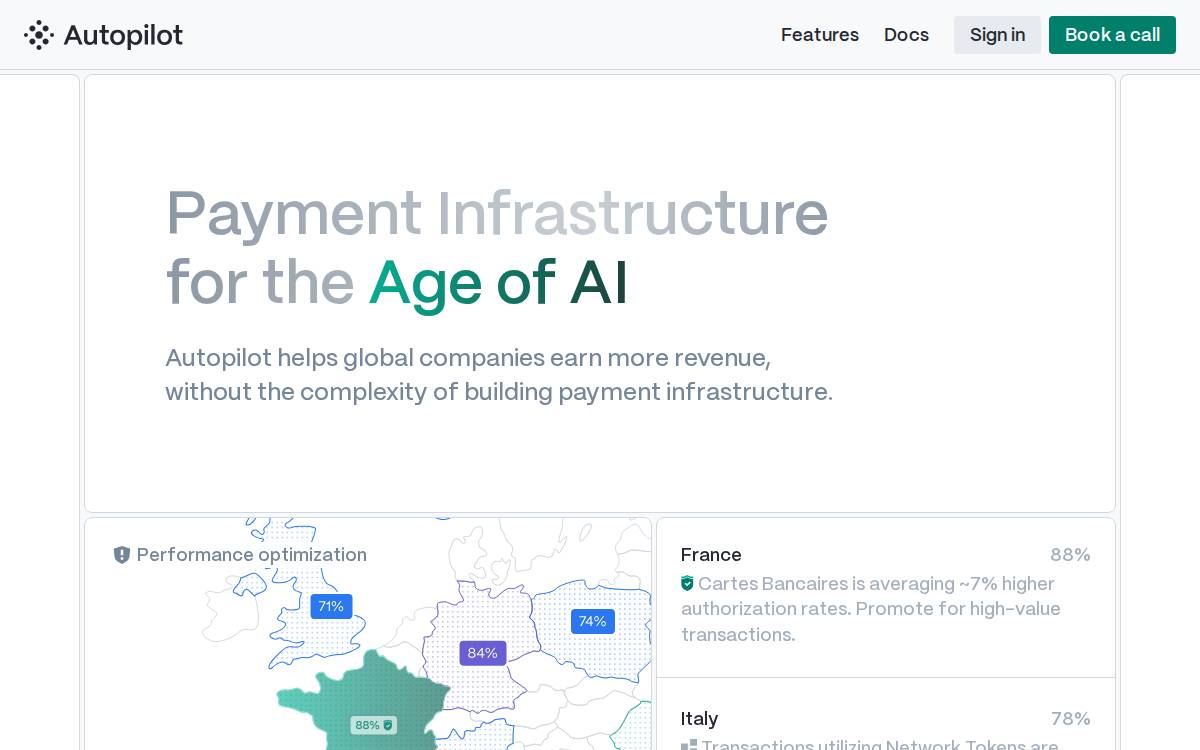Click the Network Tokens icon under Italy
This screenshot has height=750, width=1200.
coord(689,745)
